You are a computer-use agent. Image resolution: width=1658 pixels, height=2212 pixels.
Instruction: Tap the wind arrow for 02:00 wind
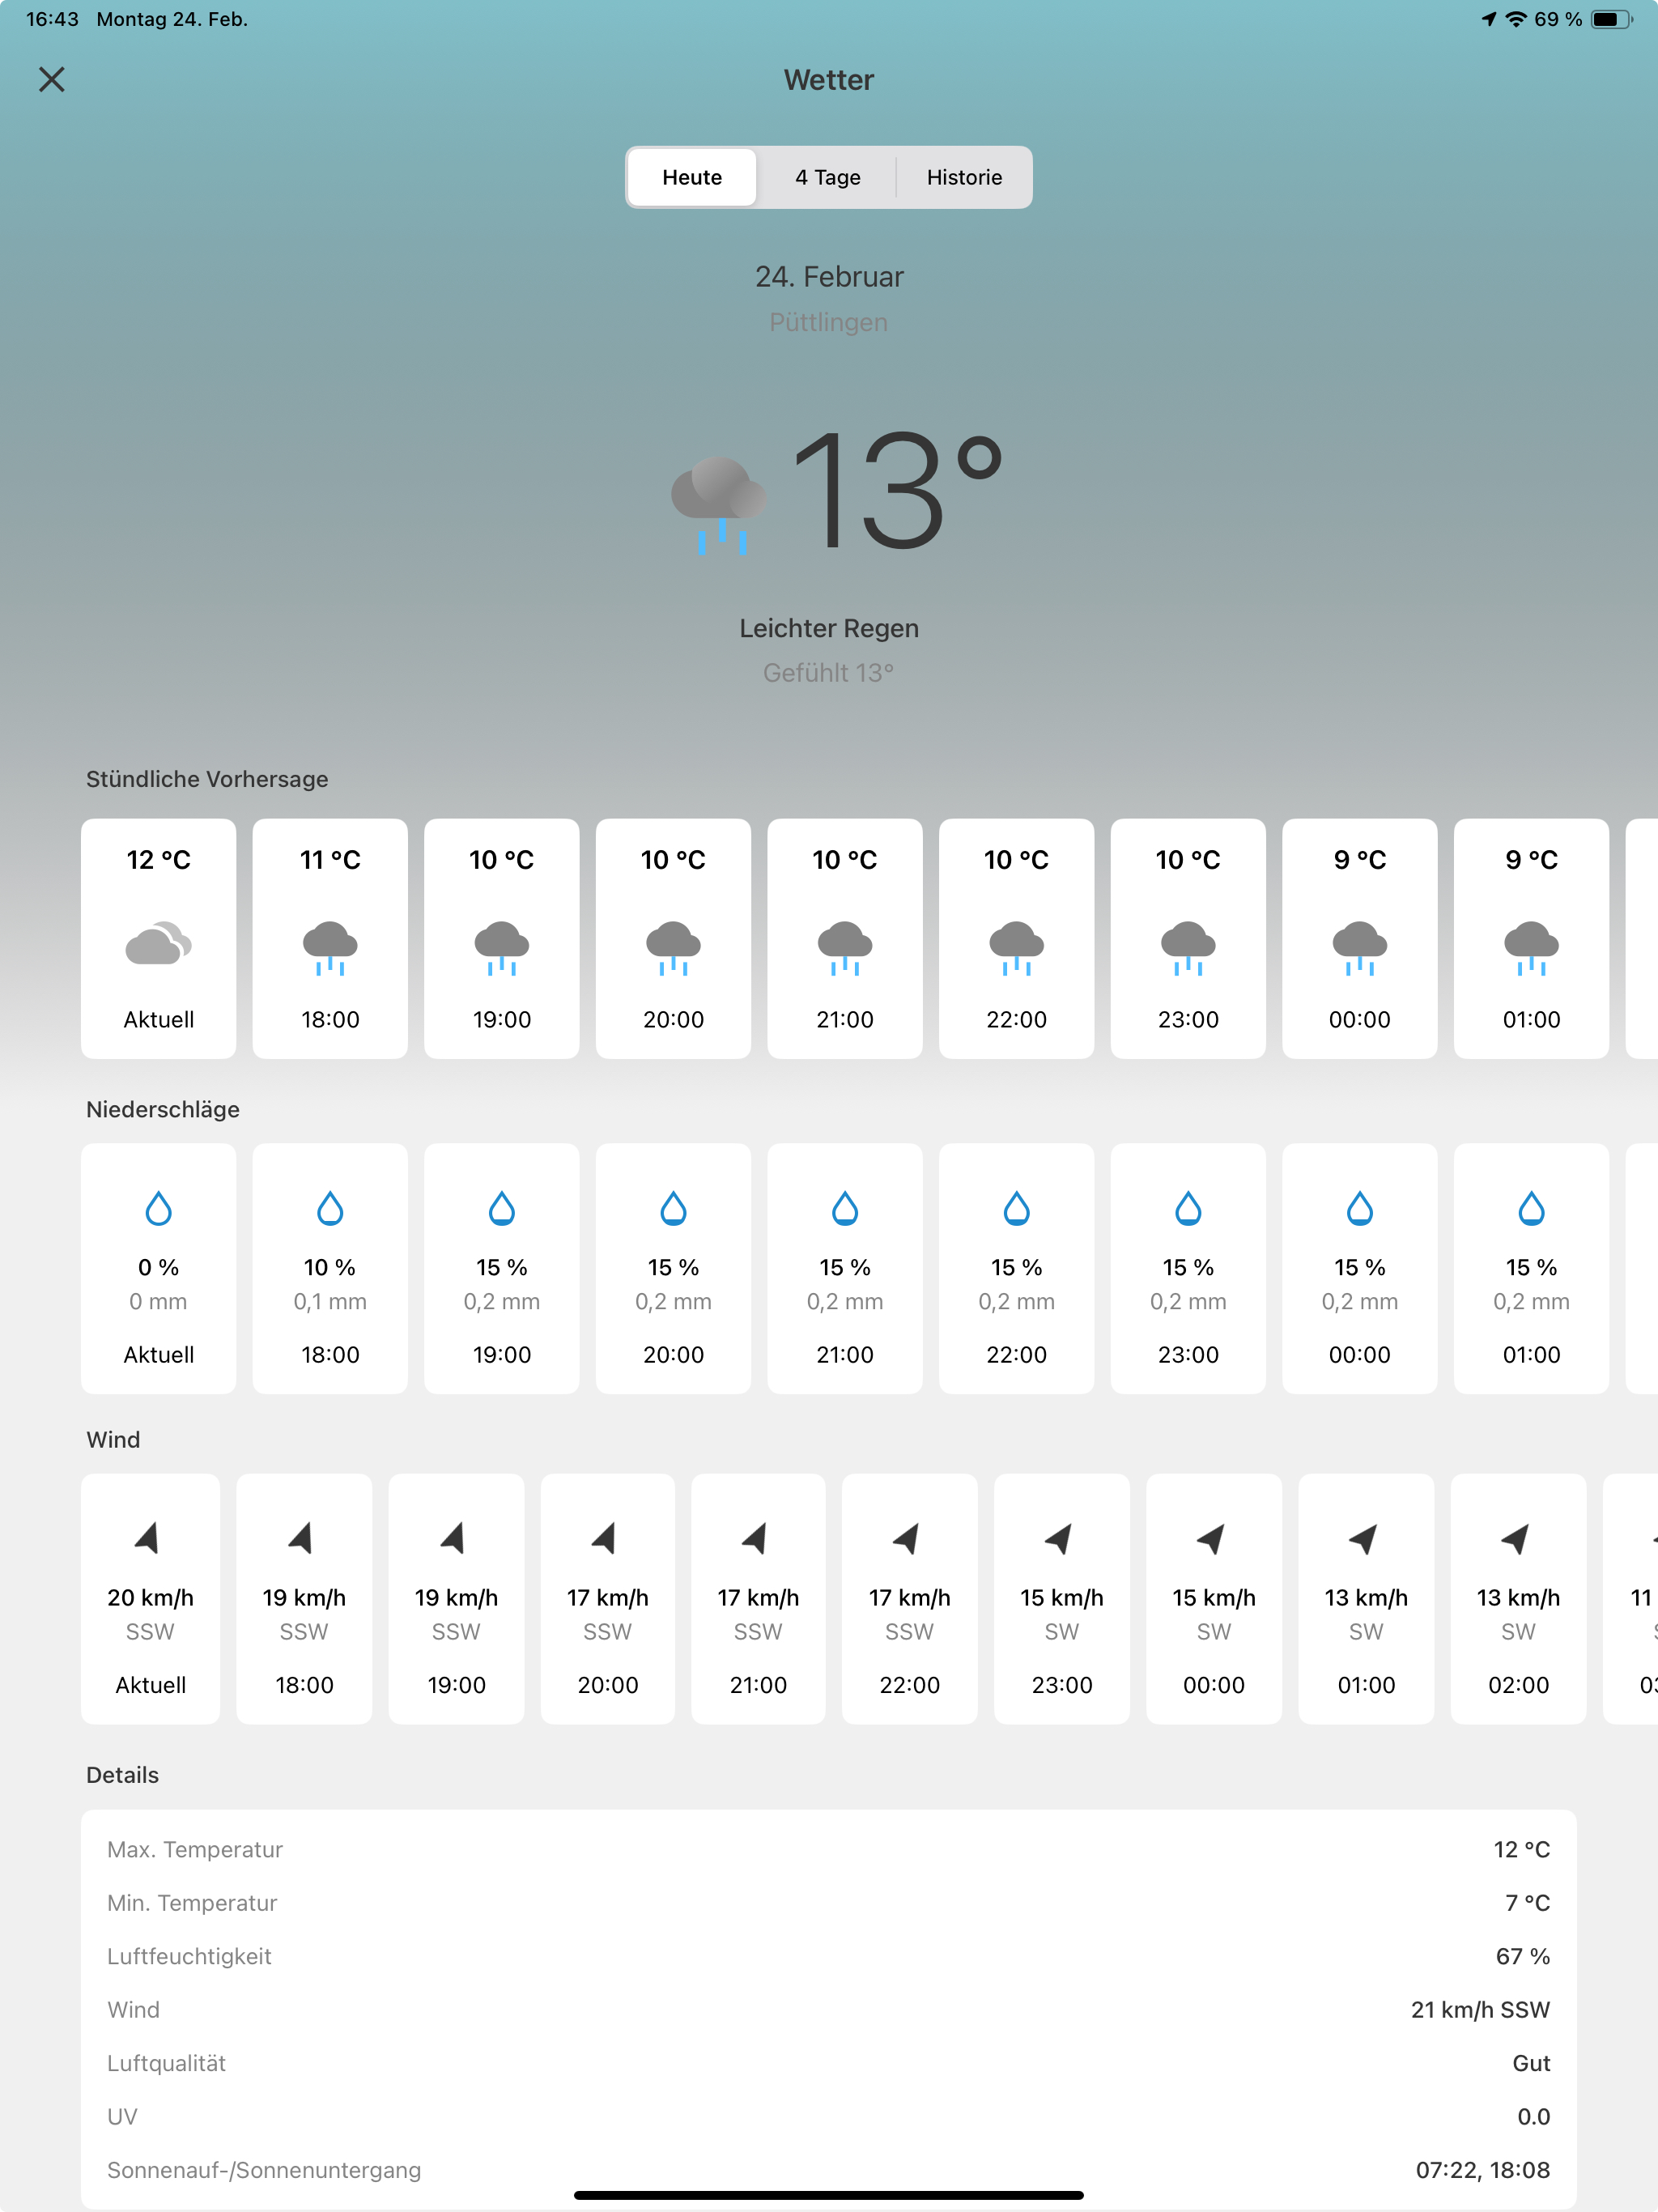point(1516,1538)
